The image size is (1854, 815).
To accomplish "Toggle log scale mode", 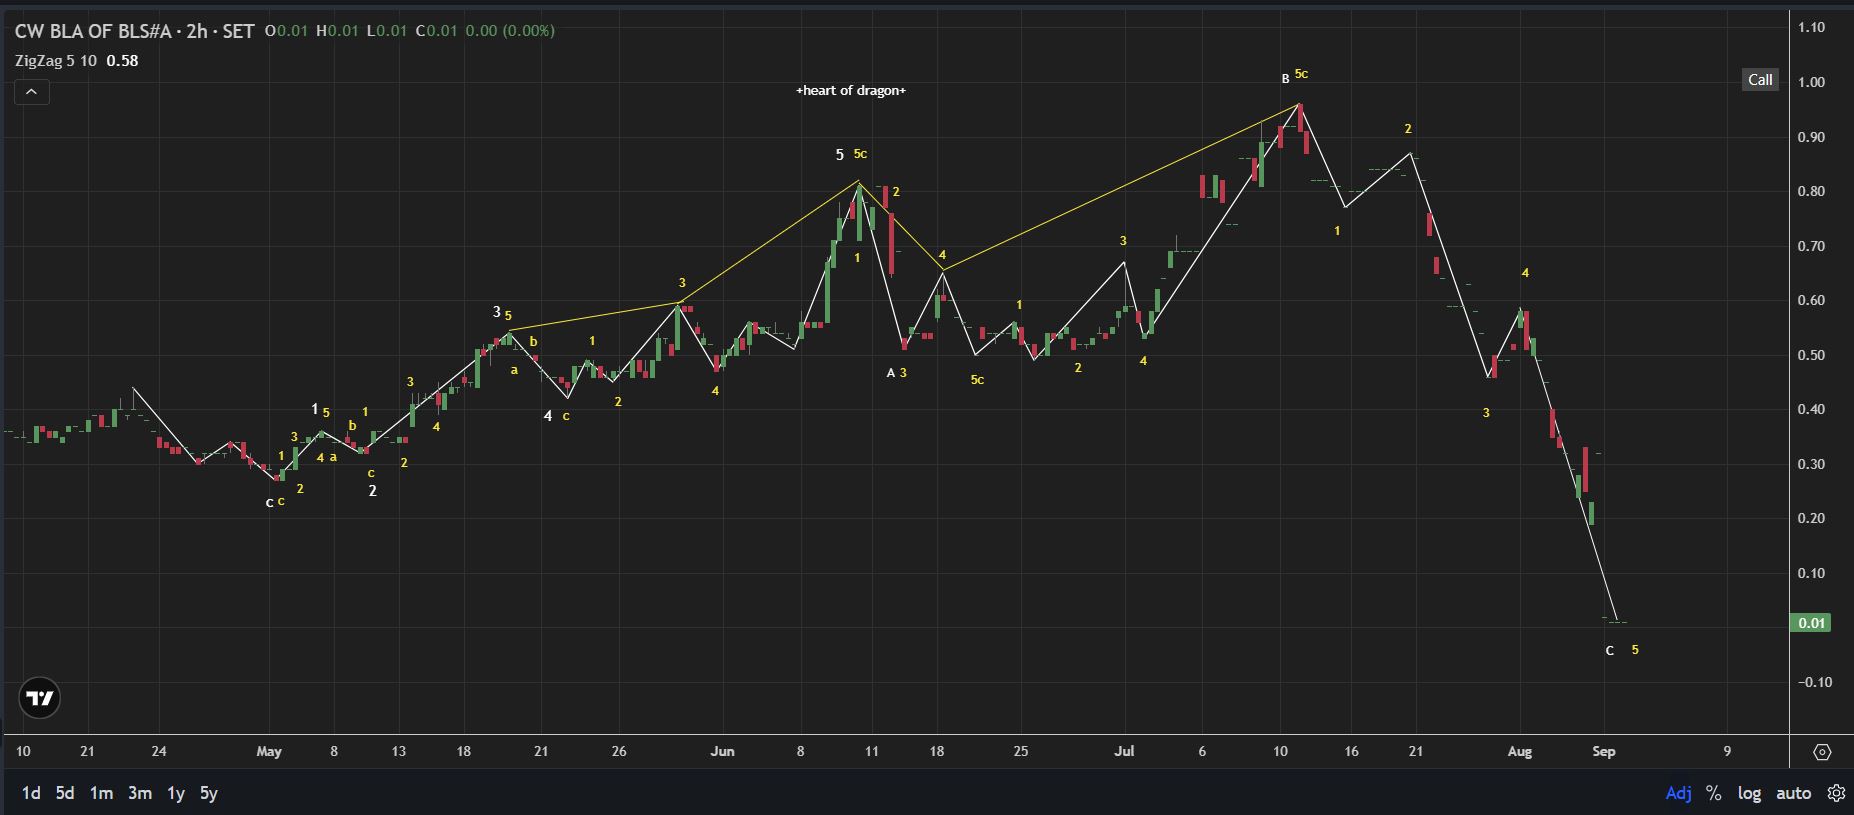I will click(1749, 793).
